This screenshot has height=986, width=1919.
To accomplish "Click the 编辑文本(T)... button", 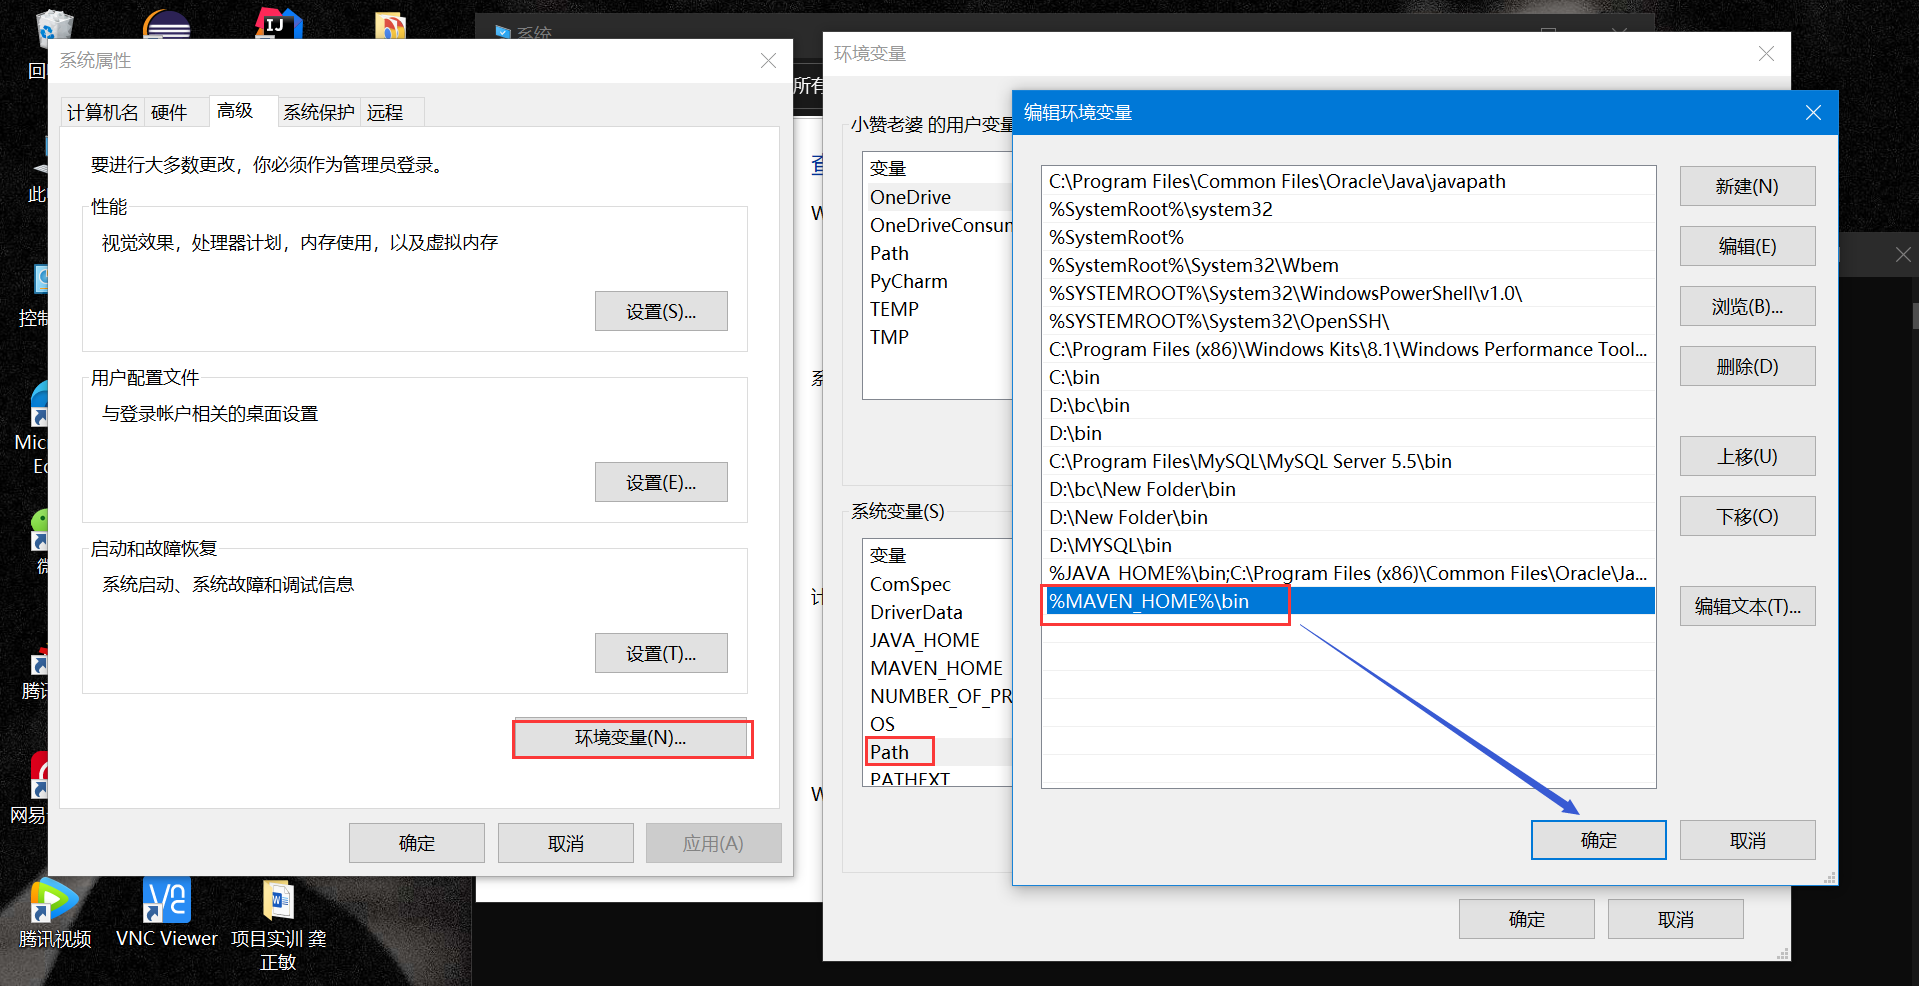I will tap(1747, 606).
